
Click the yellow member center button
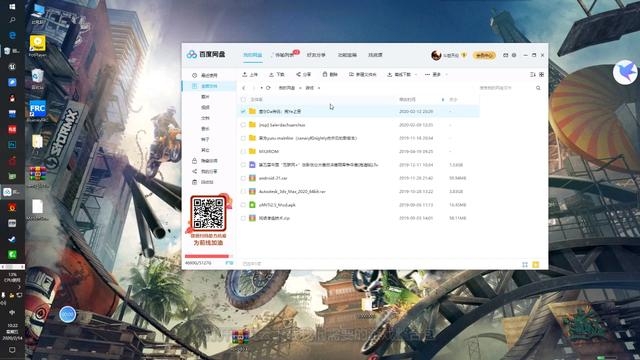484,55
